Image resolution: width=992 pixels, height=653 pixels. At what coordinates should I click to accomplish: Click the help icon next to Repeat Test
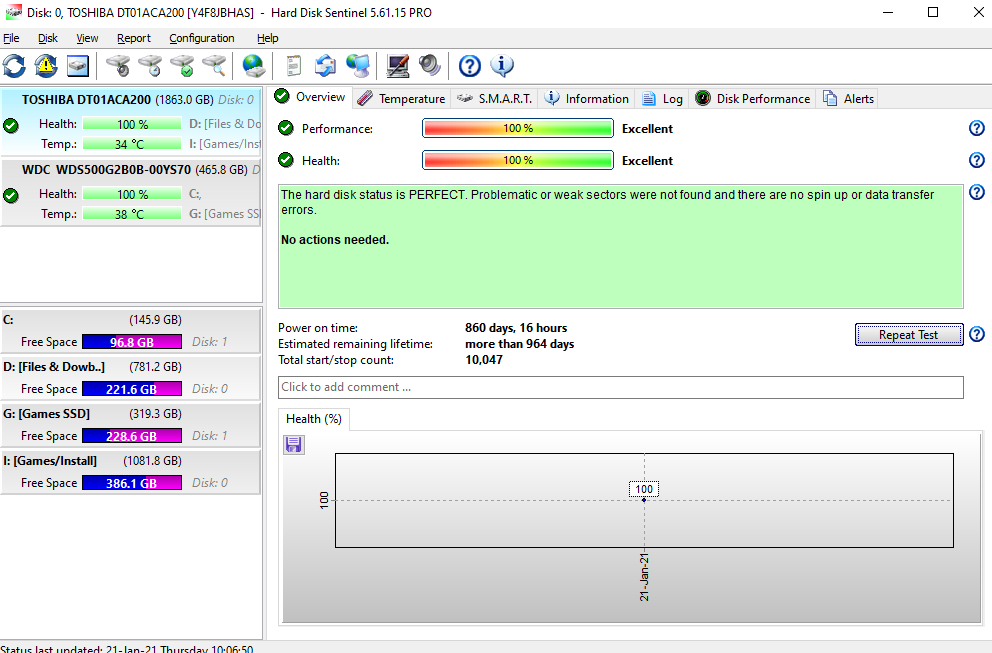(x=977, y=335)
